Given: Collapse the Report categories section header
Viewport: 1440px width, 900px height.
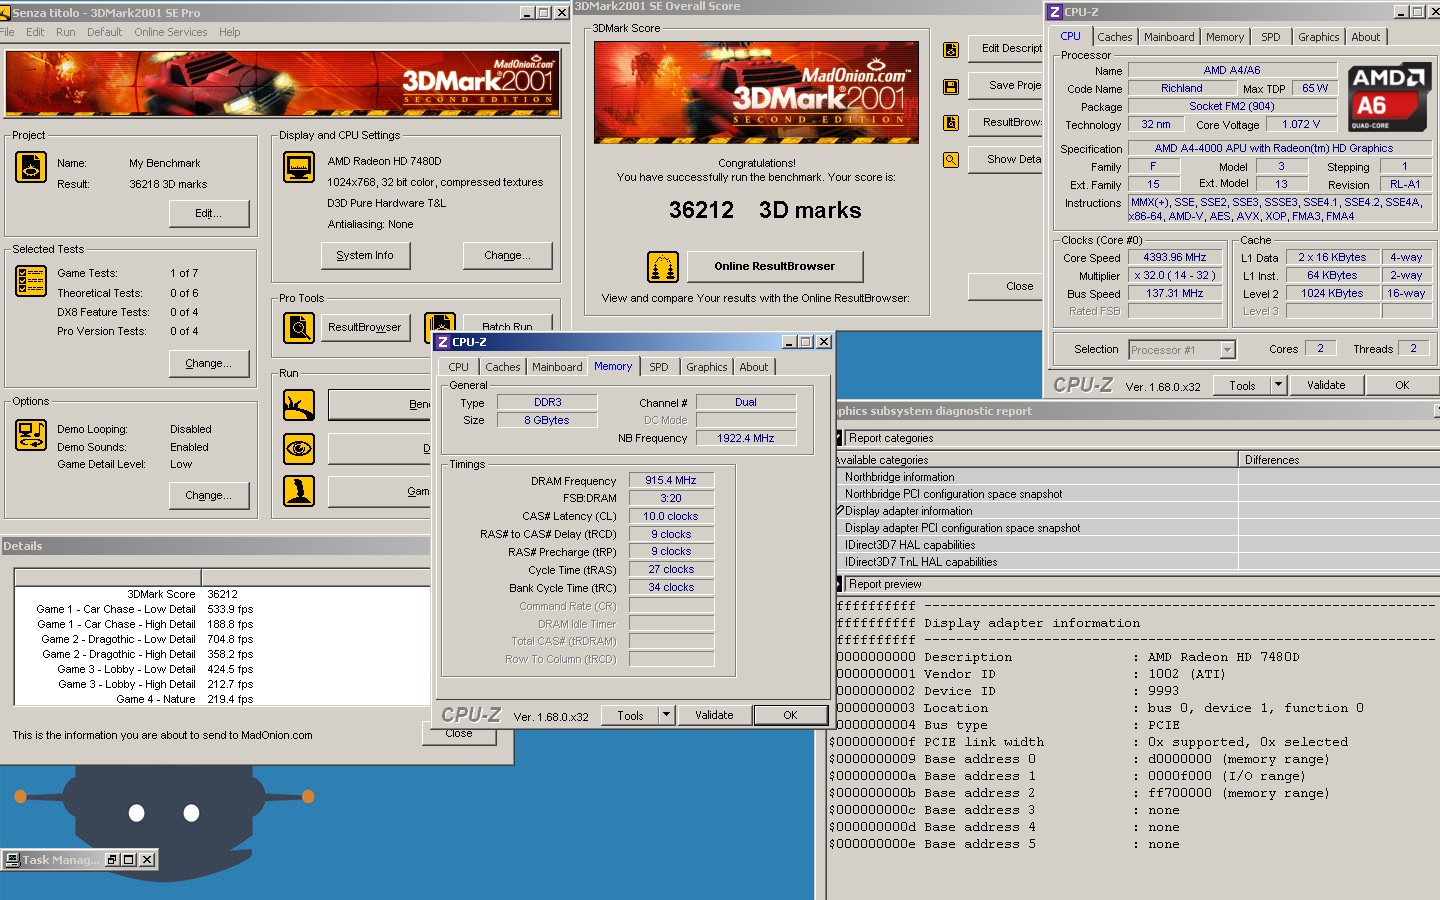Looking at the screenshot, I should (839, 438).
